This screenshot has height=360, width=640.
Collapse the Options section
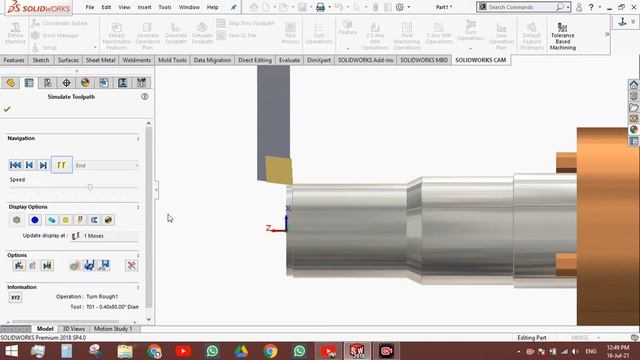tap(138, 256)
